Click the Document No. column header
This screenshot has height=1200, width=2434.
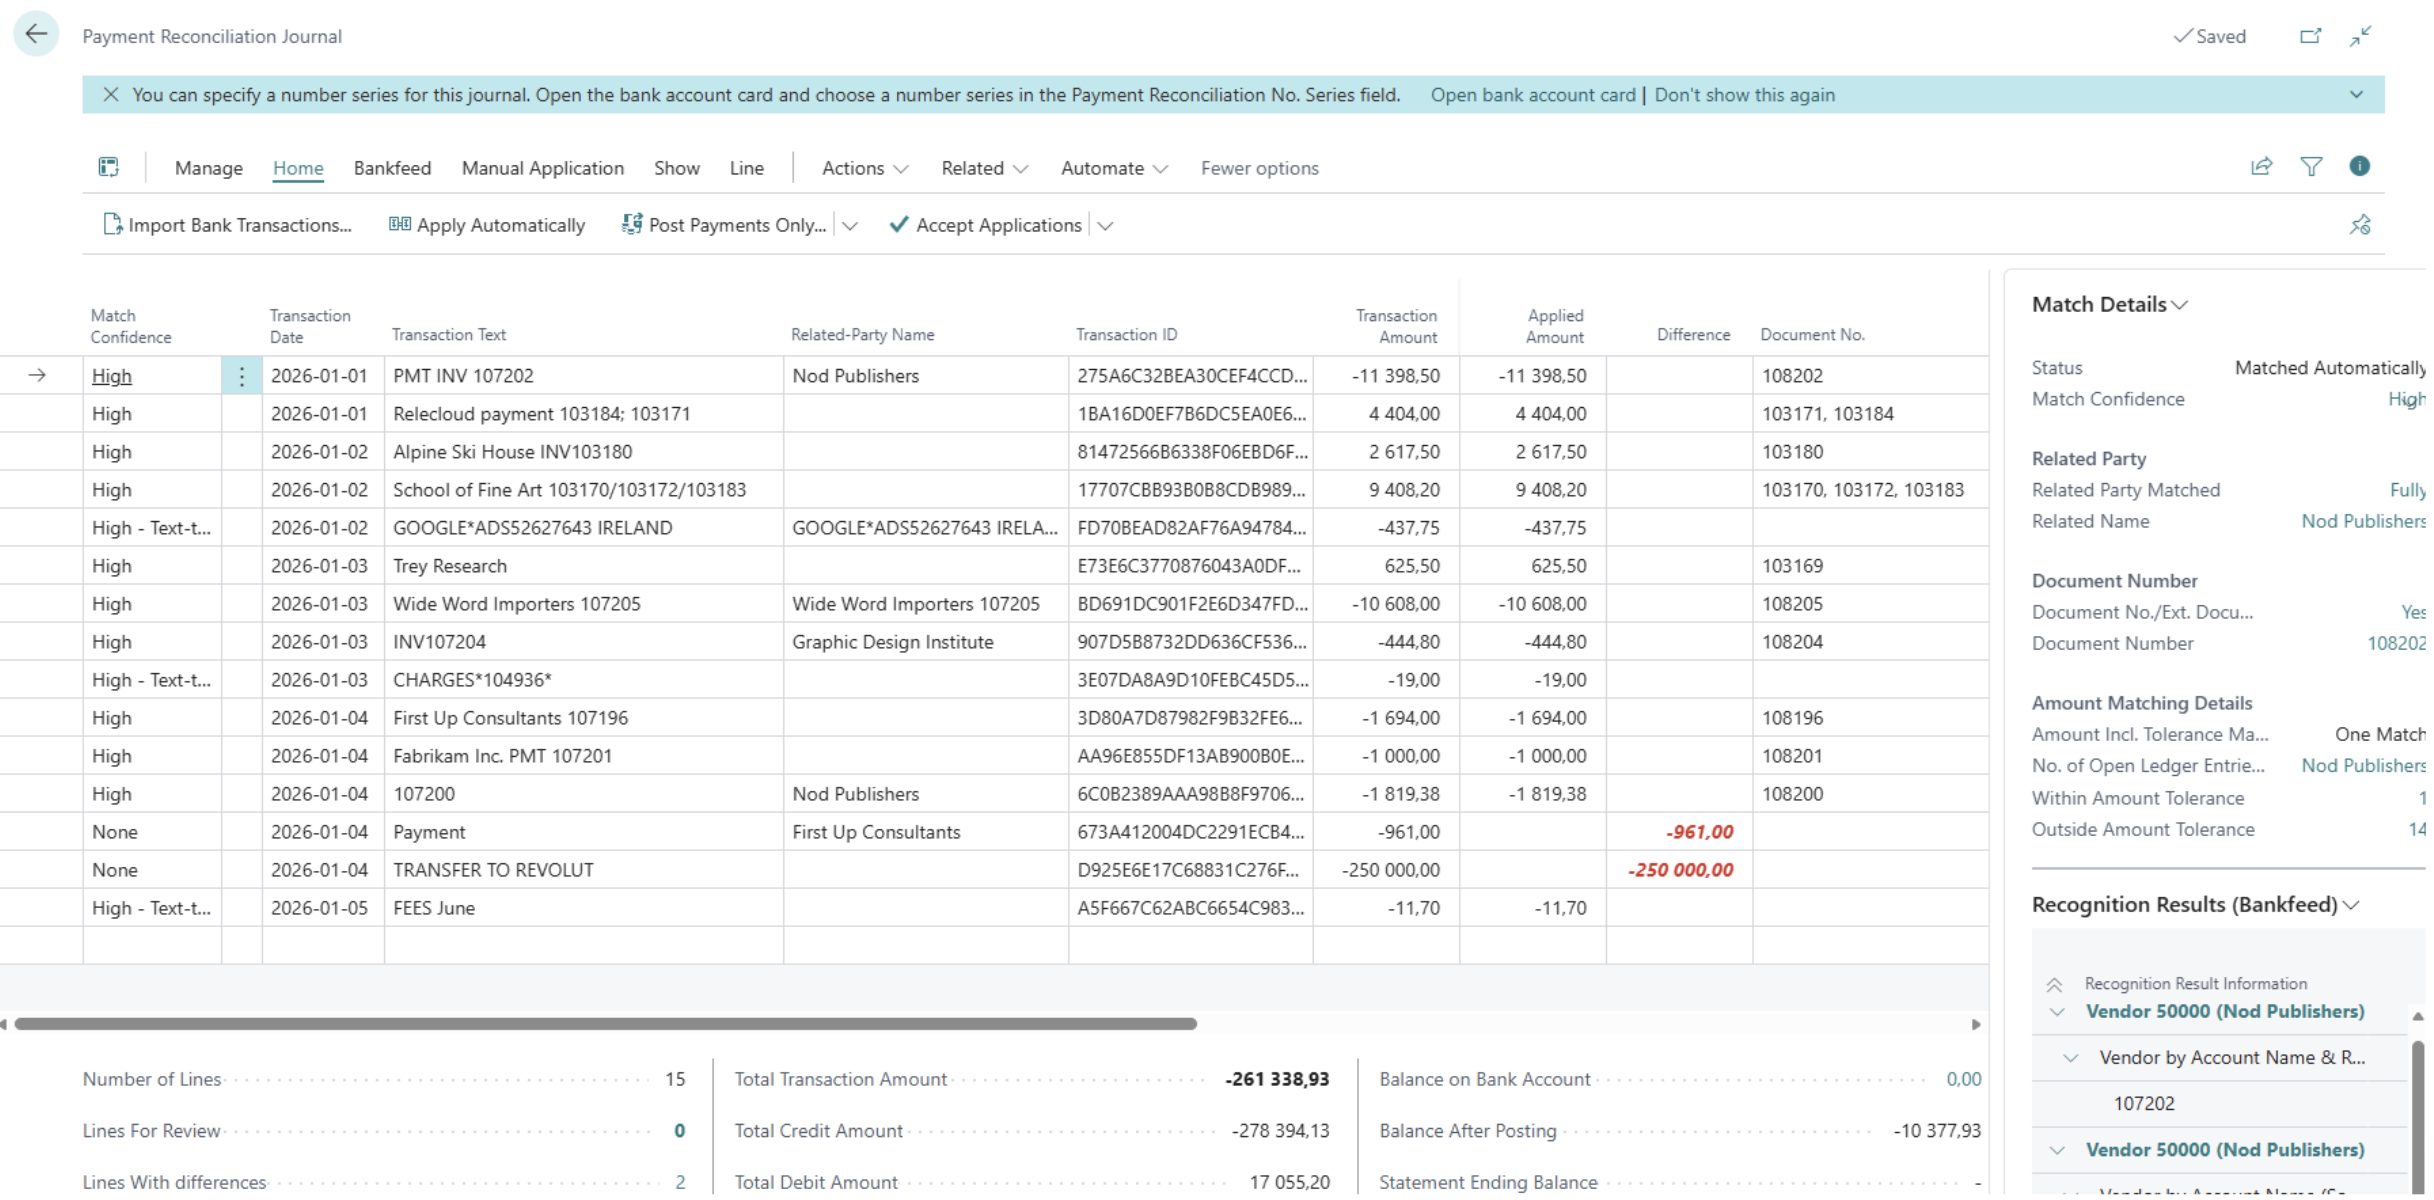coord(1812,335)
